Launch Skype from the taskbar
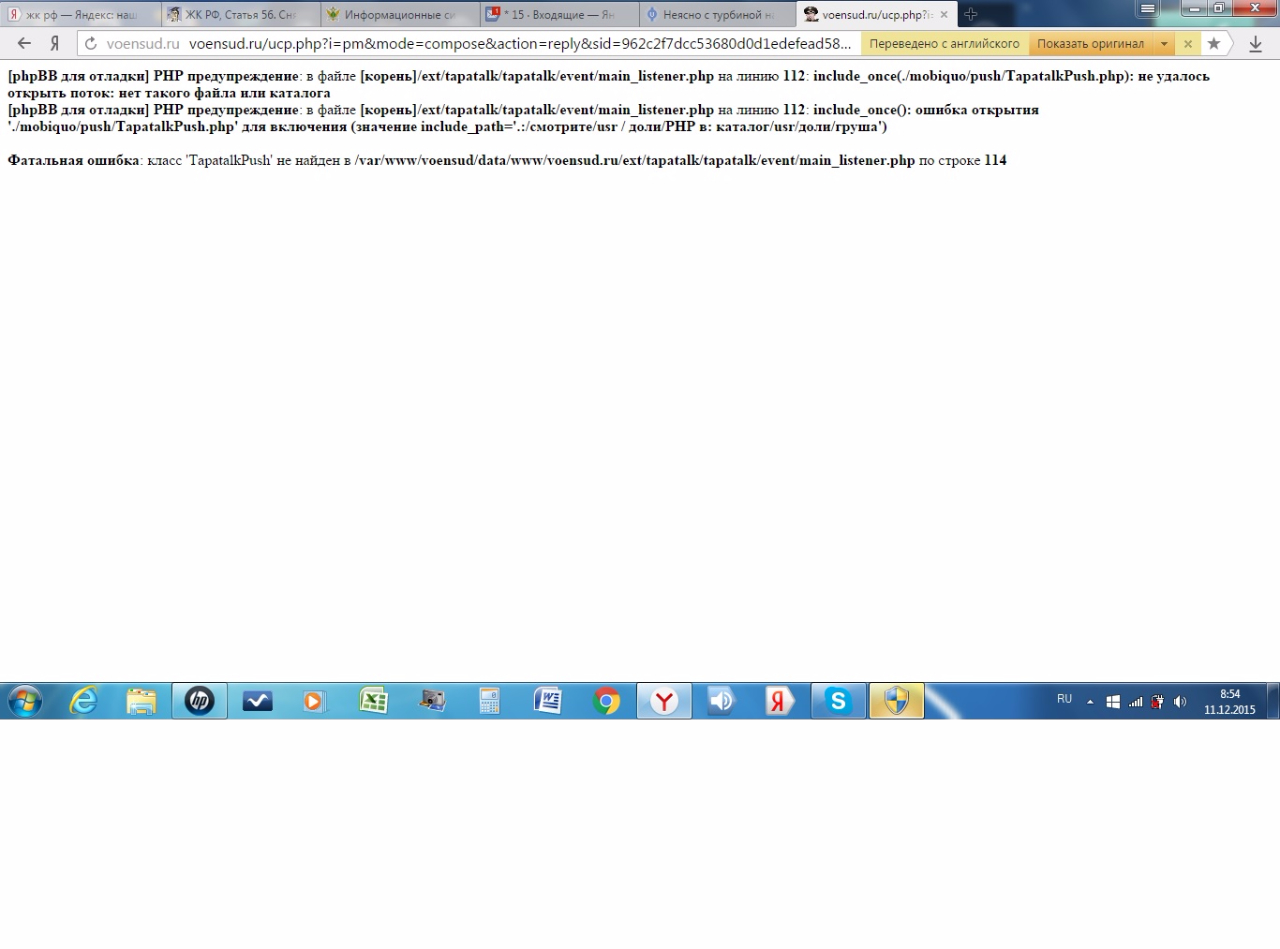This screenshot has width=1280, height=949. point(838,701)
